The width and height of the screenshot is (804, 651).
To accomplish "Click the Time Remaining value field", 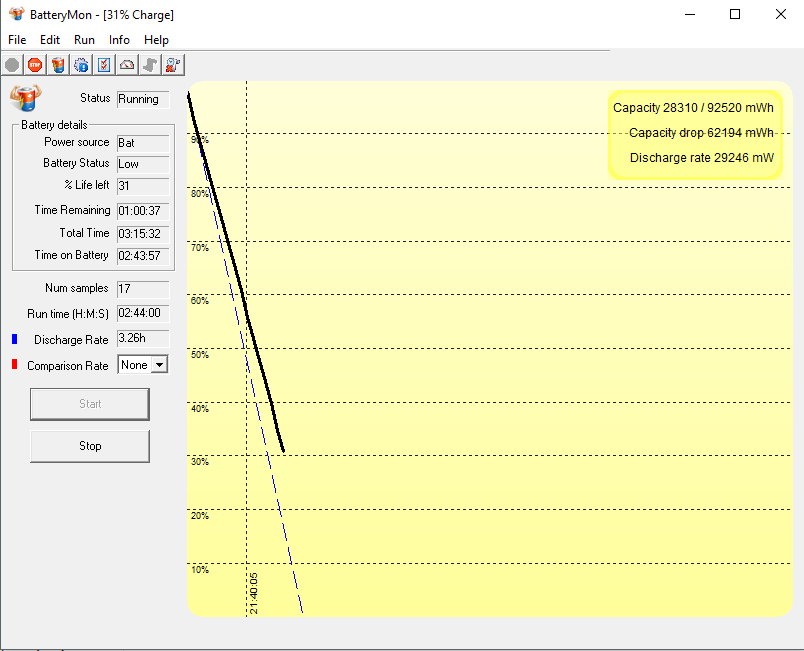I will pos(142,210).
